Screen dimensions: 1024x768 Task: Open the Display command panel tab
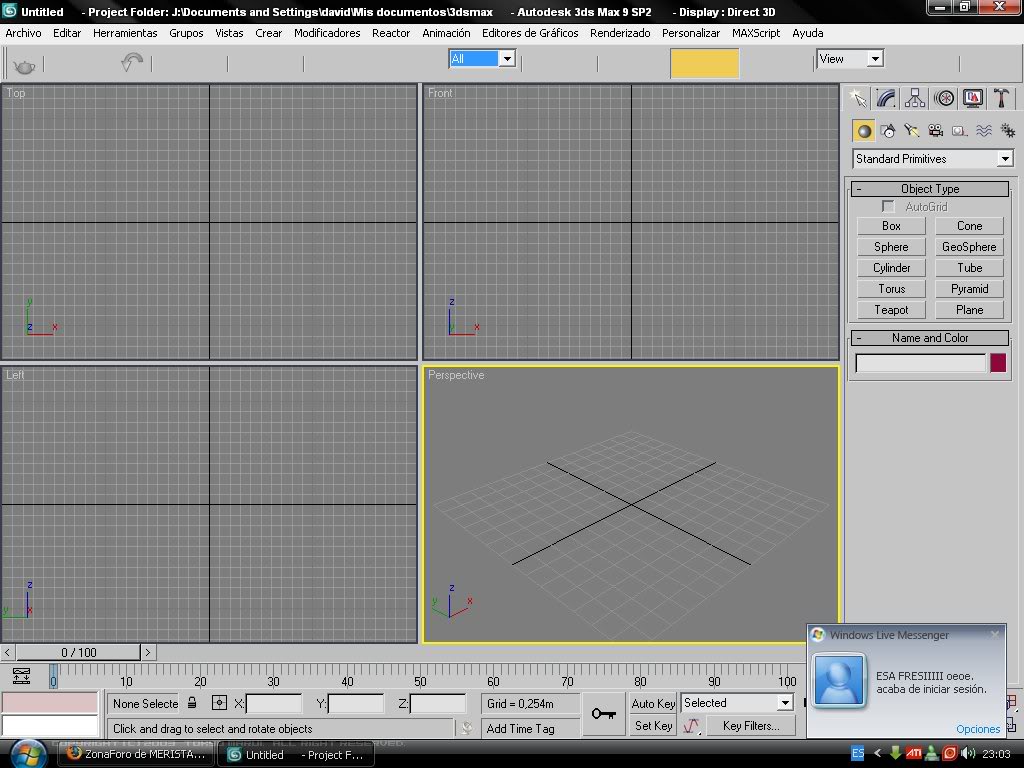972,99
